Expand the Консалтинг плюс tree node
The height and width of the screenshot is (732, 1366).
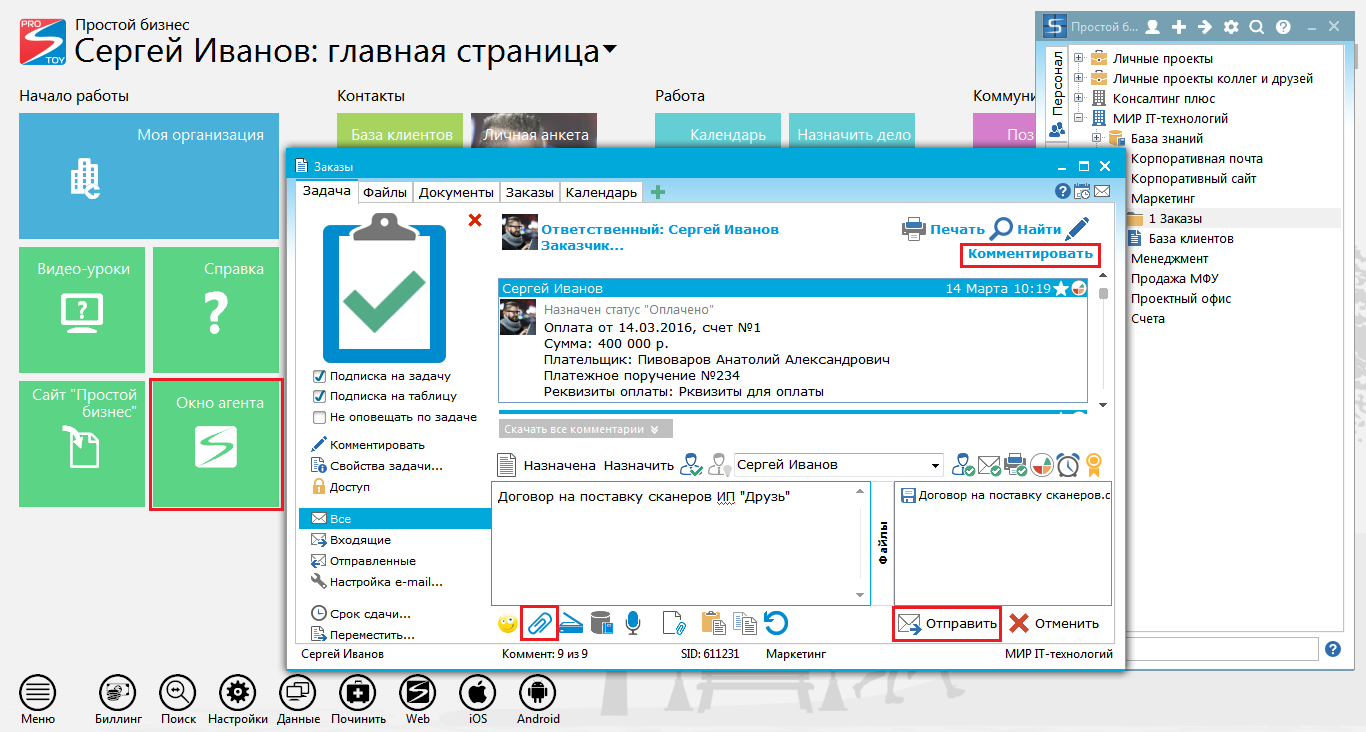(x=1079, y=98)
